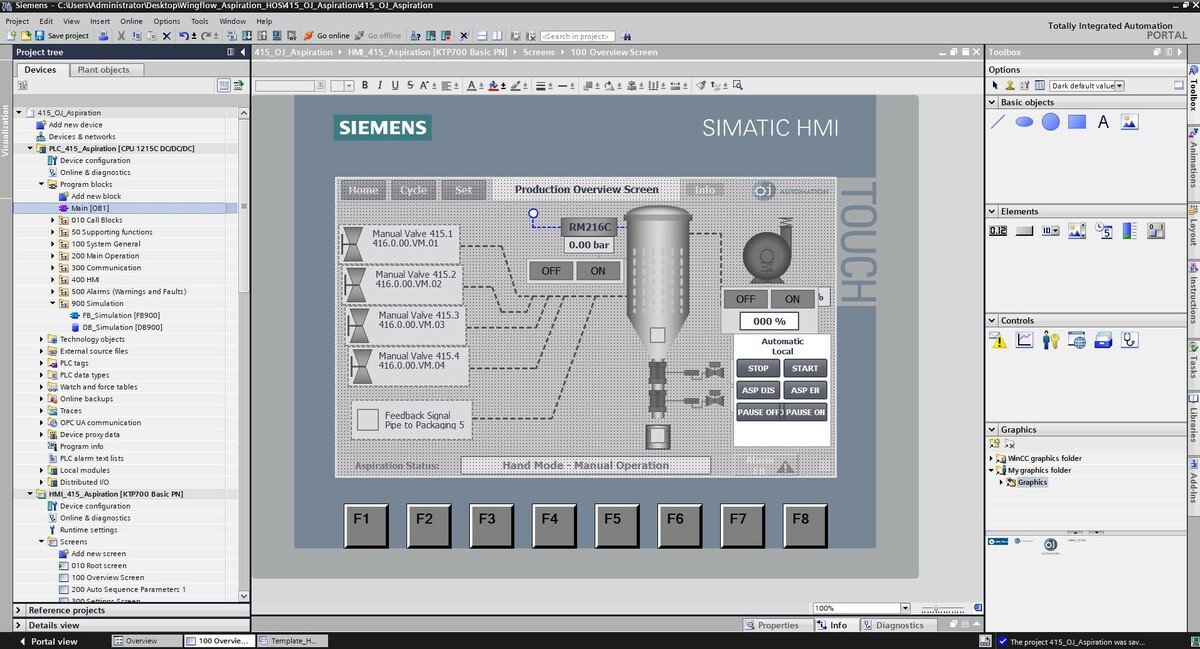This screenshot has width=1200, height=649.
Task: Insert the Trend view control
Action: 1024,340
